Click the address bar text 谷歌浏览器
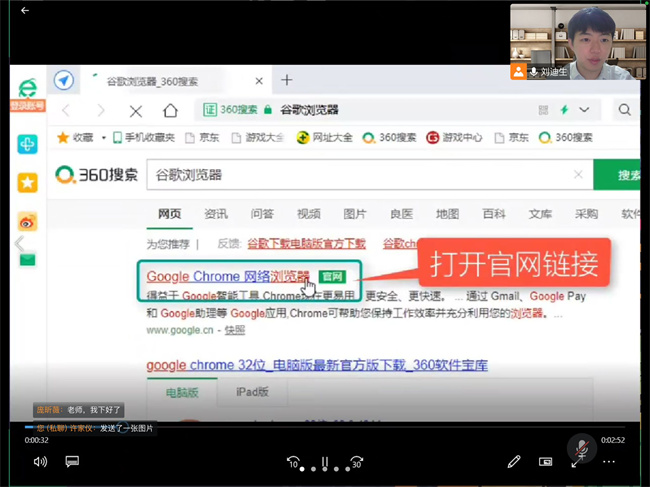 tap(309, 110)
